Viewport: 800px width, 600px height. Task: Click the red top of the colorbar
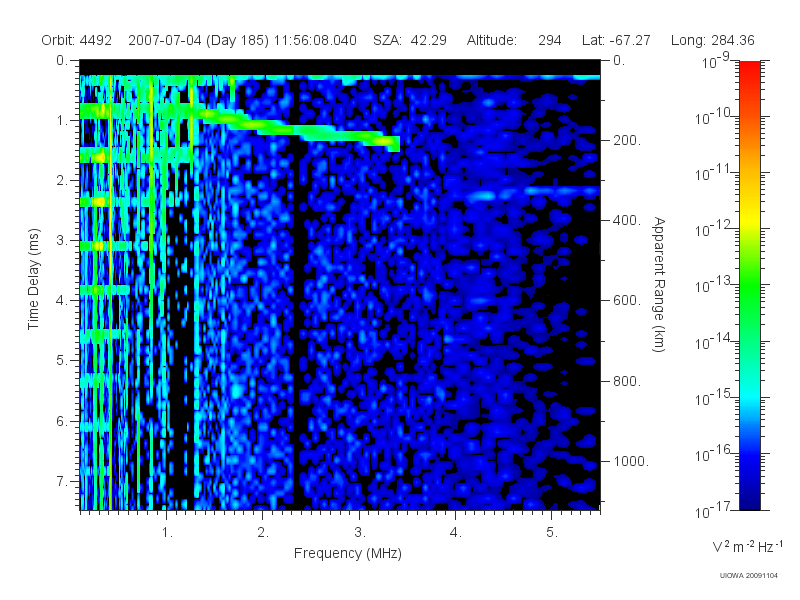click(749, 71)
